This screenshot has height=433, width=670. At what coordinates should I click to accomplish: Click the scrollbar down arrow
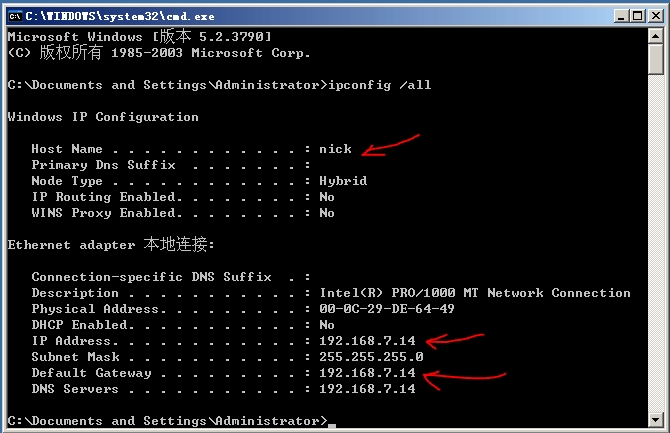656,421
